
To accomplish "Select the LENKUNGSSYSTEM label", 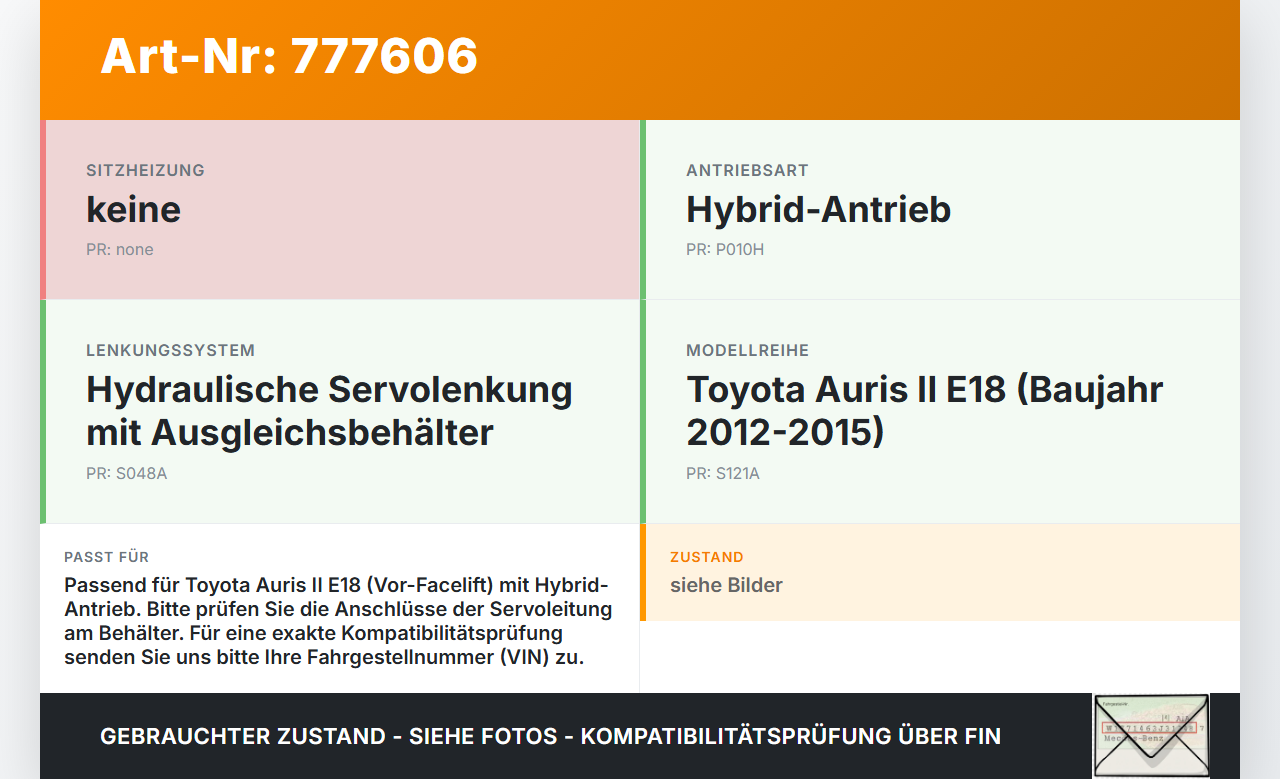I will click(170, 350).
